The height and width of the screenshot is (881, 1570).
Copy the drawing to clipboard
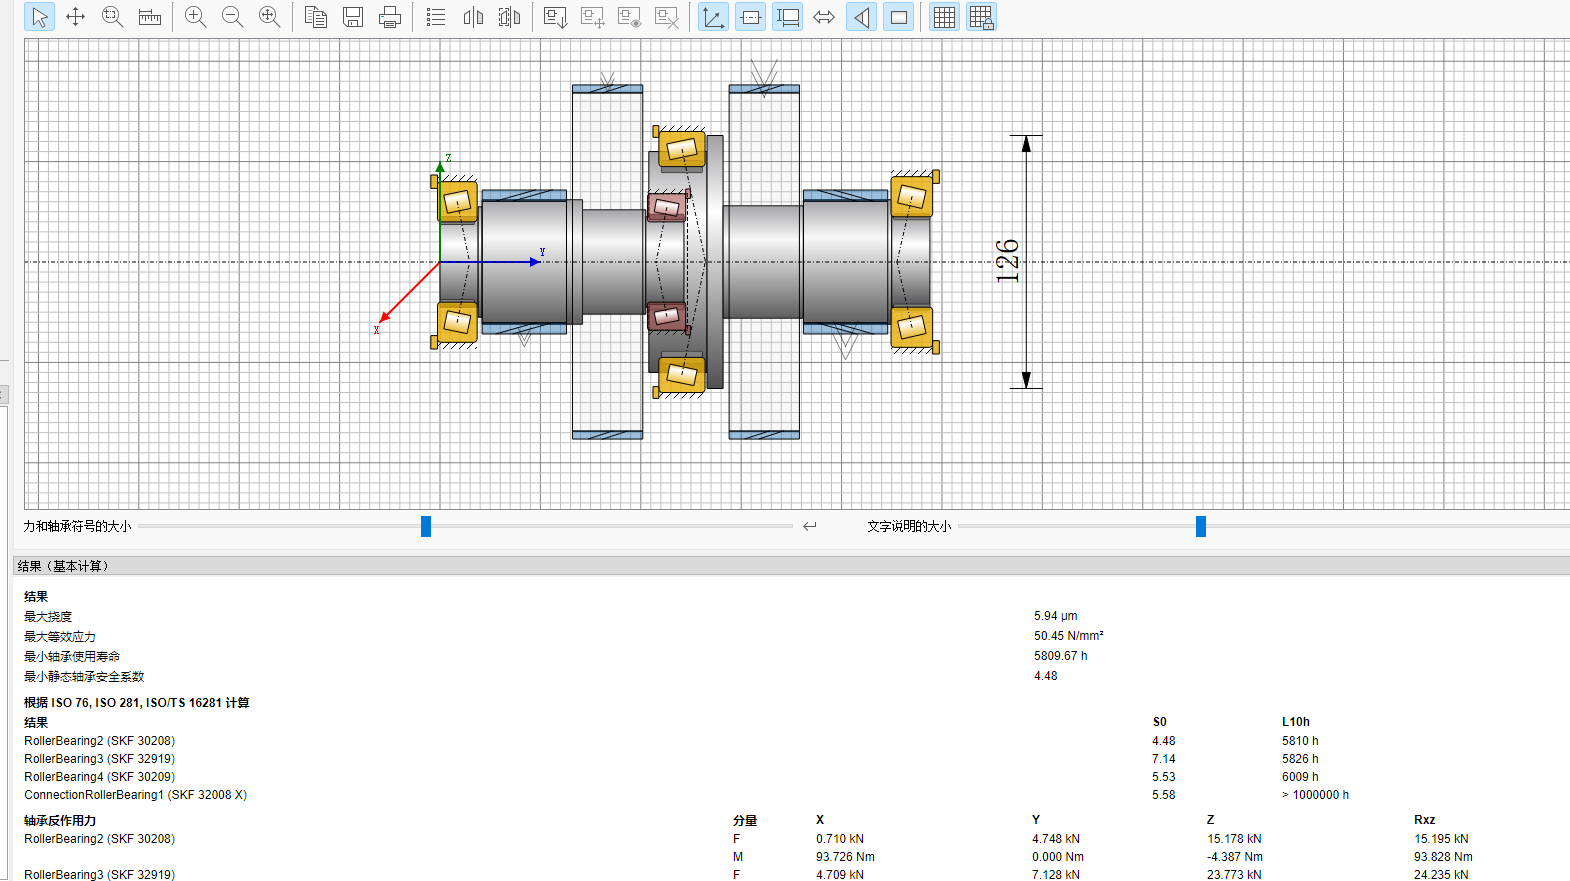coord(316,17)
